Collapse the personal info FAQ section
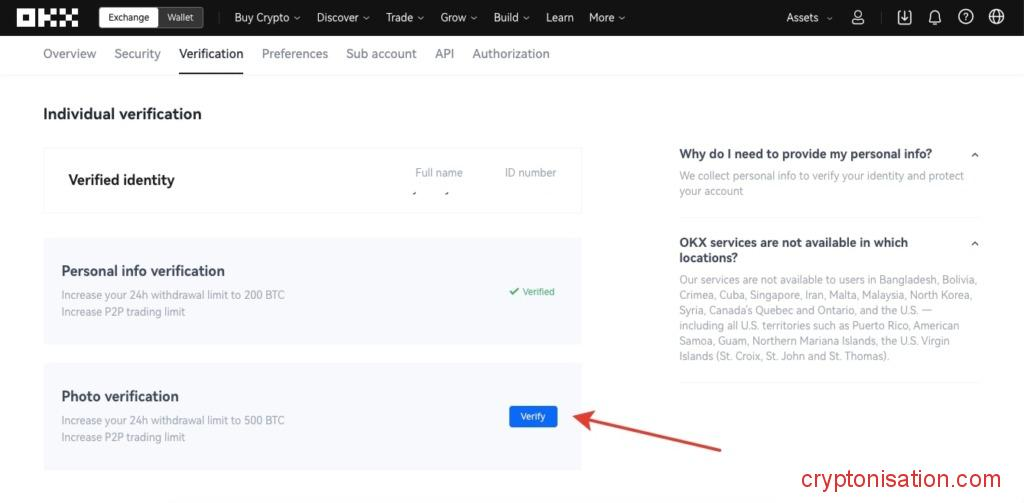The image size is (1024, 503). (x=975, y=155)
